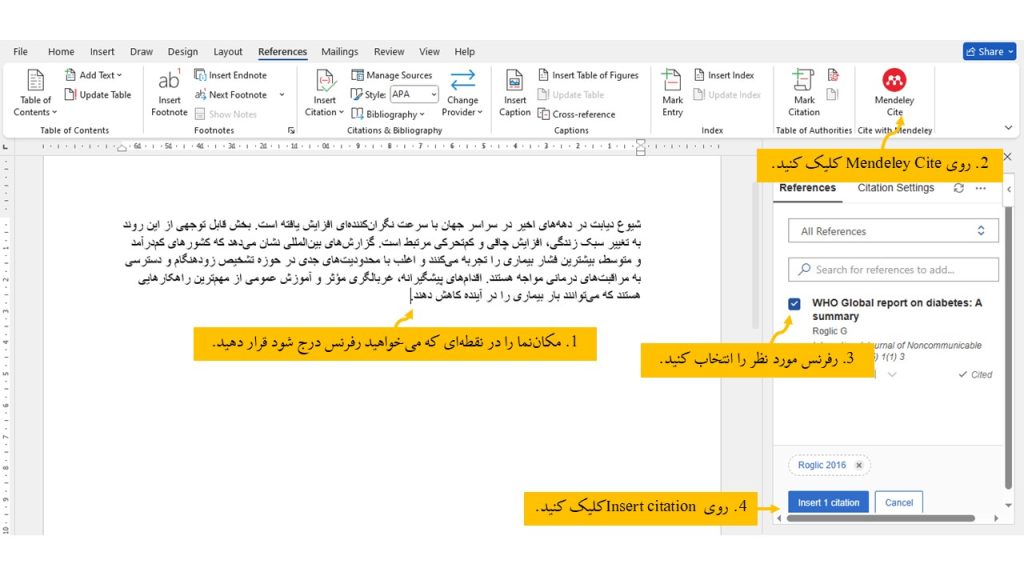
Task: Select the Mark Citation tool
Action: 803,90
